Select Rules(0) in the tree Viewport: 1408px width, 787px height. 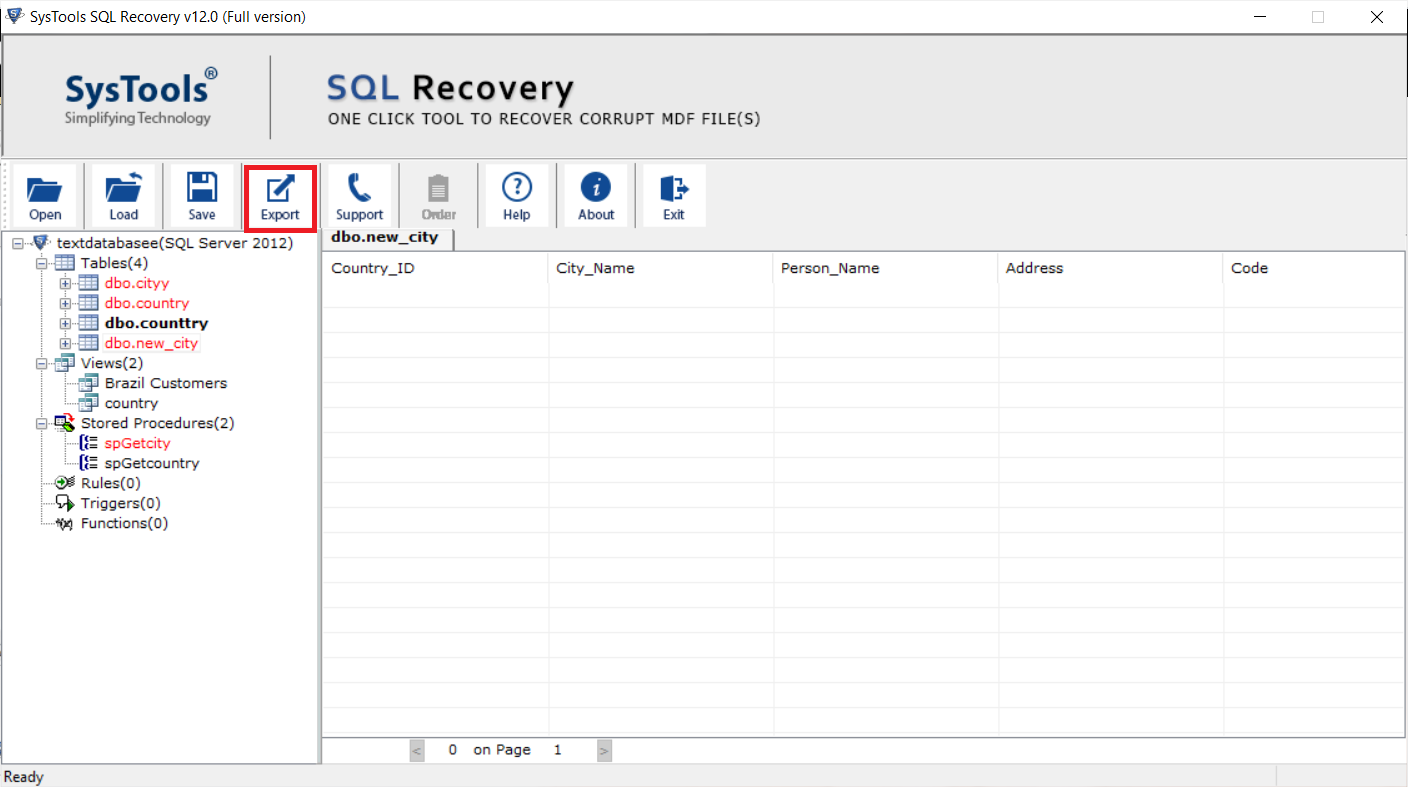[111, 483]
